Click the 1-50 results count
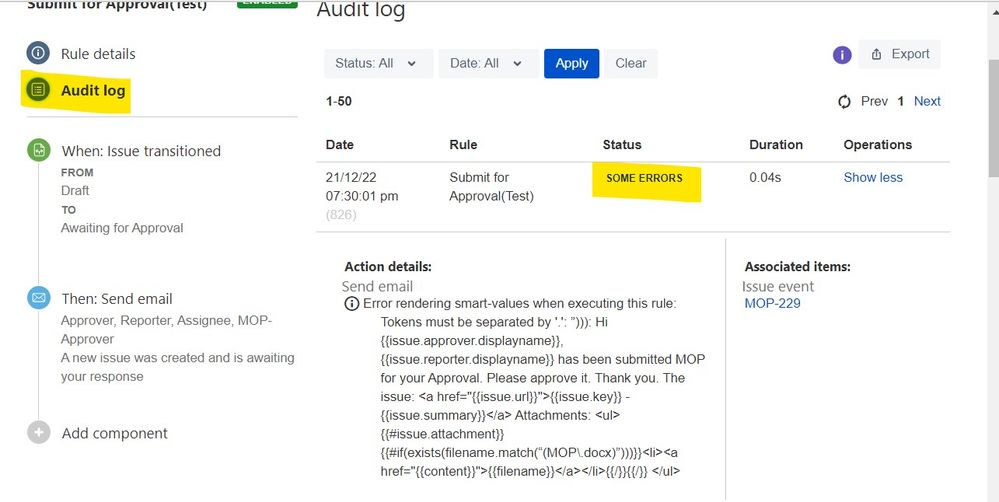This screenshot has height=502, width=999. (x=338, y=101)
